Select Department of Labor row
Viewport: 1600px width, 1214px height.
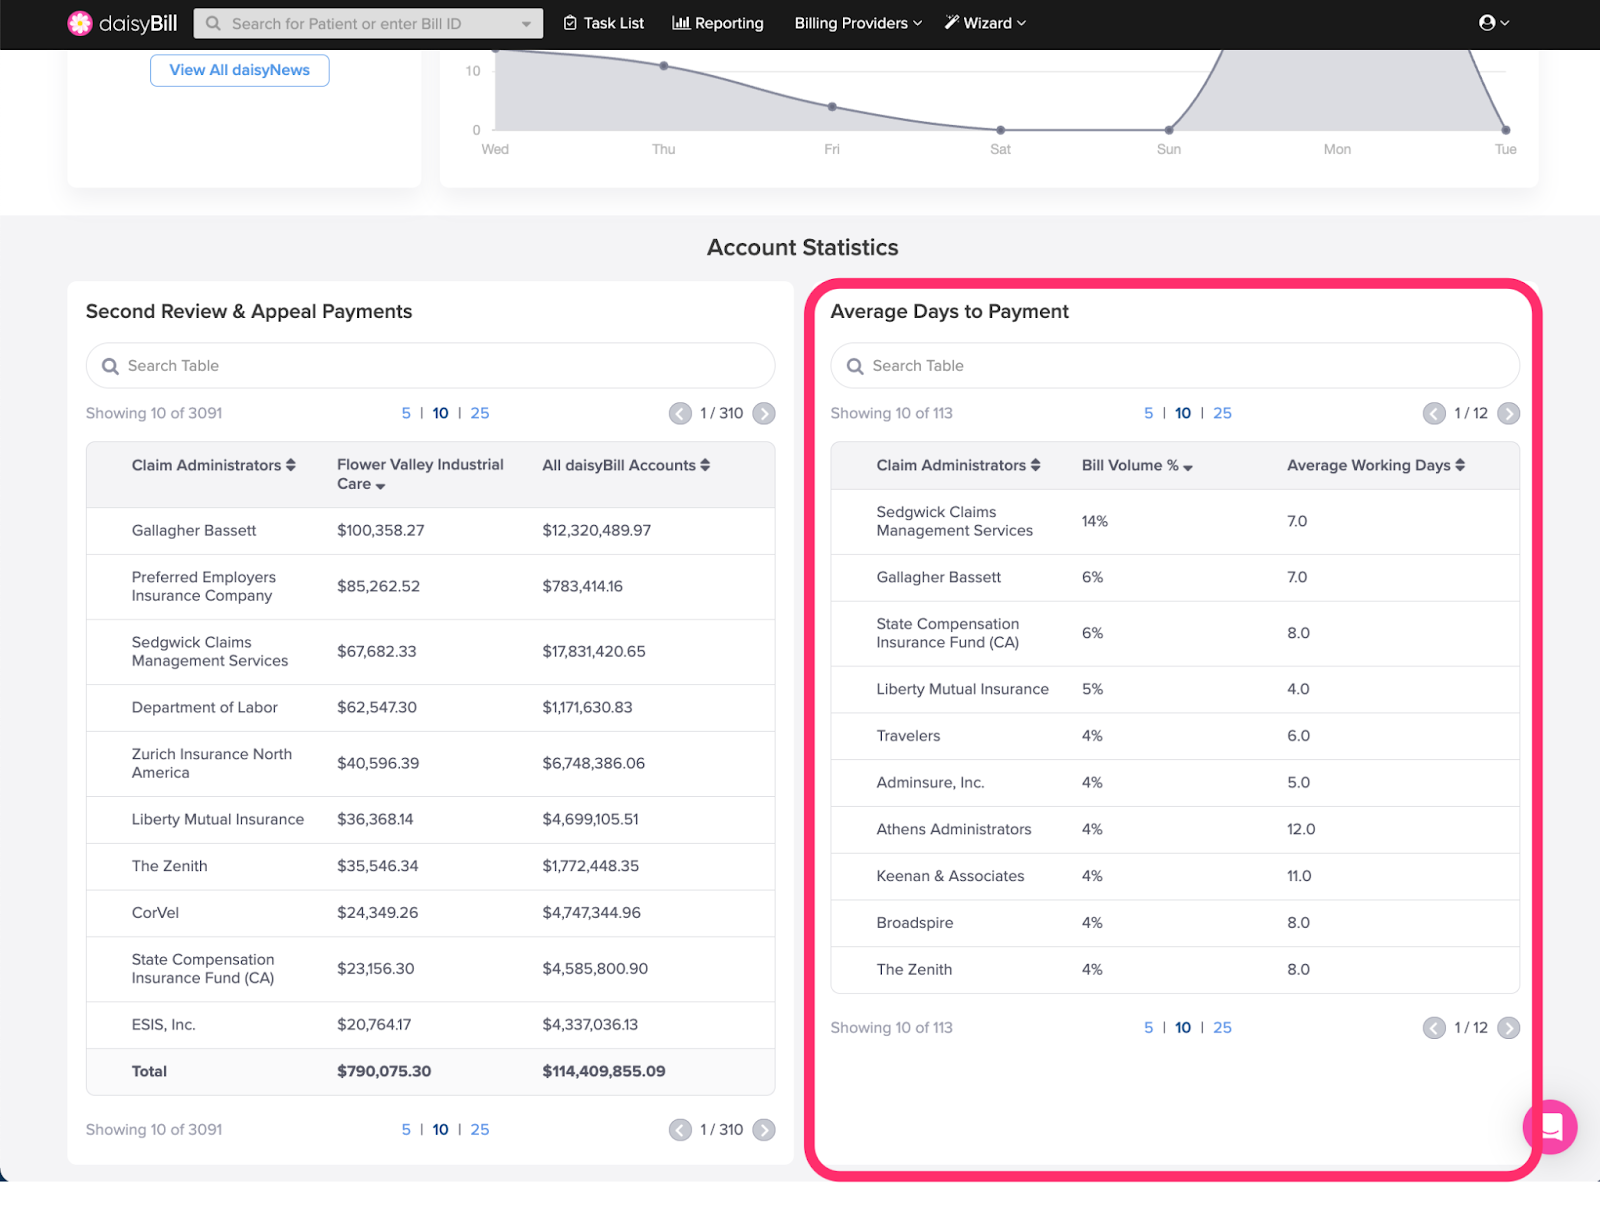[430, 708]
